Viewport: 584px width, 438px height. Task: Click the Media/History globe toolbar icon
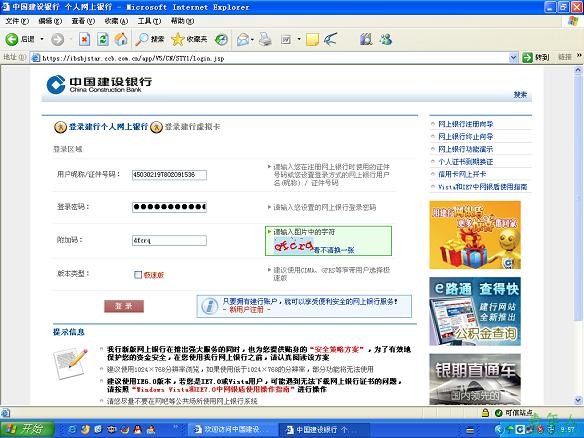pos(221,39)
